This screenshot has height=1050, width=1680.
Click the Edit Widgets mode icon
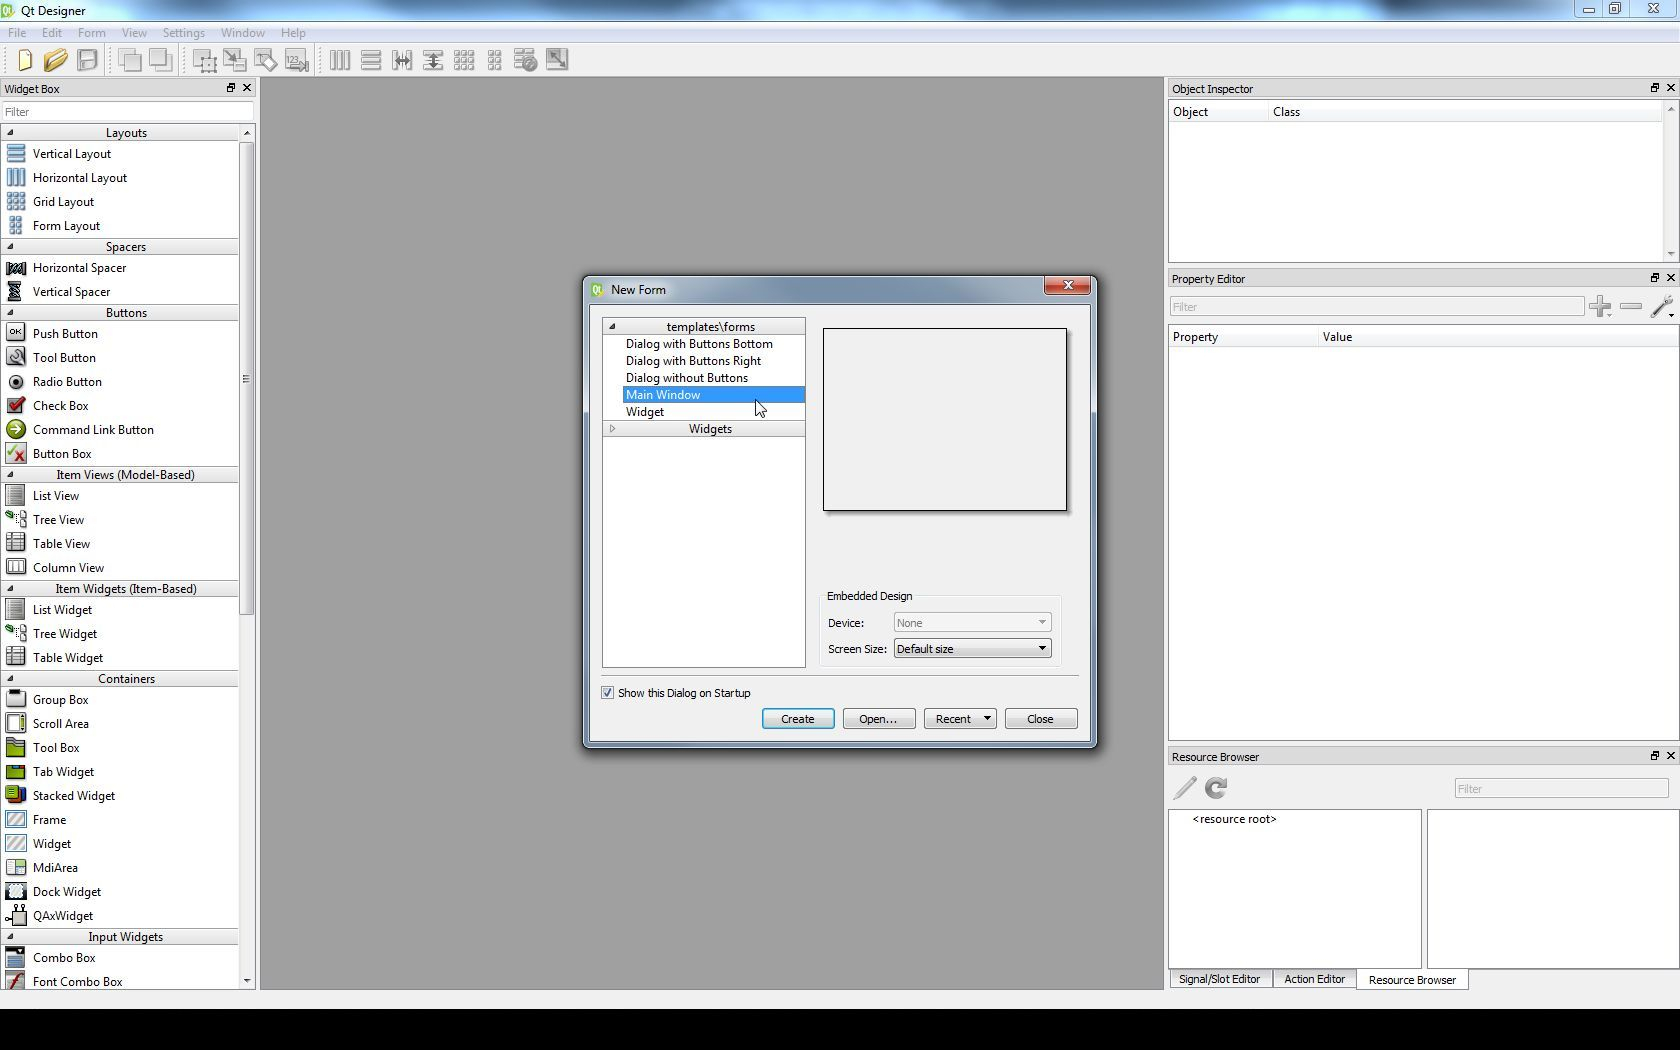[205, 61]
